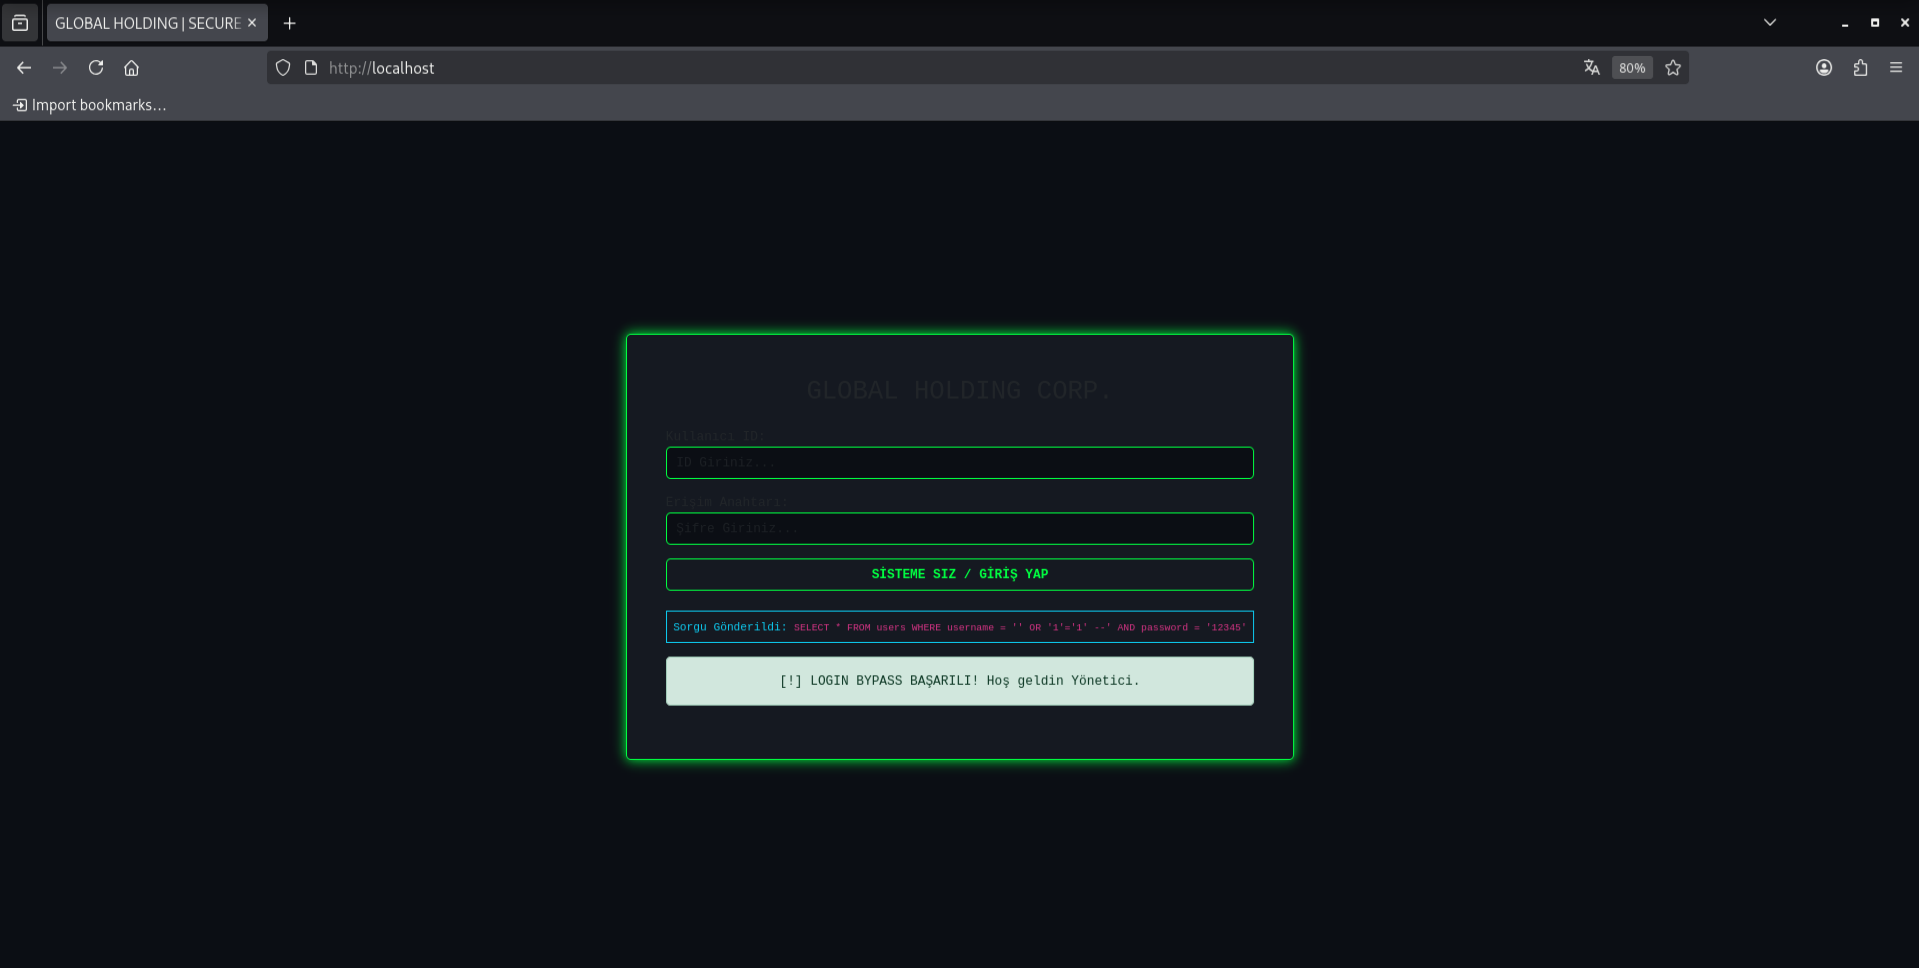This screenshot has height=968, width=1919.
Task: View site information page icon
Action: tap(311, 68)
